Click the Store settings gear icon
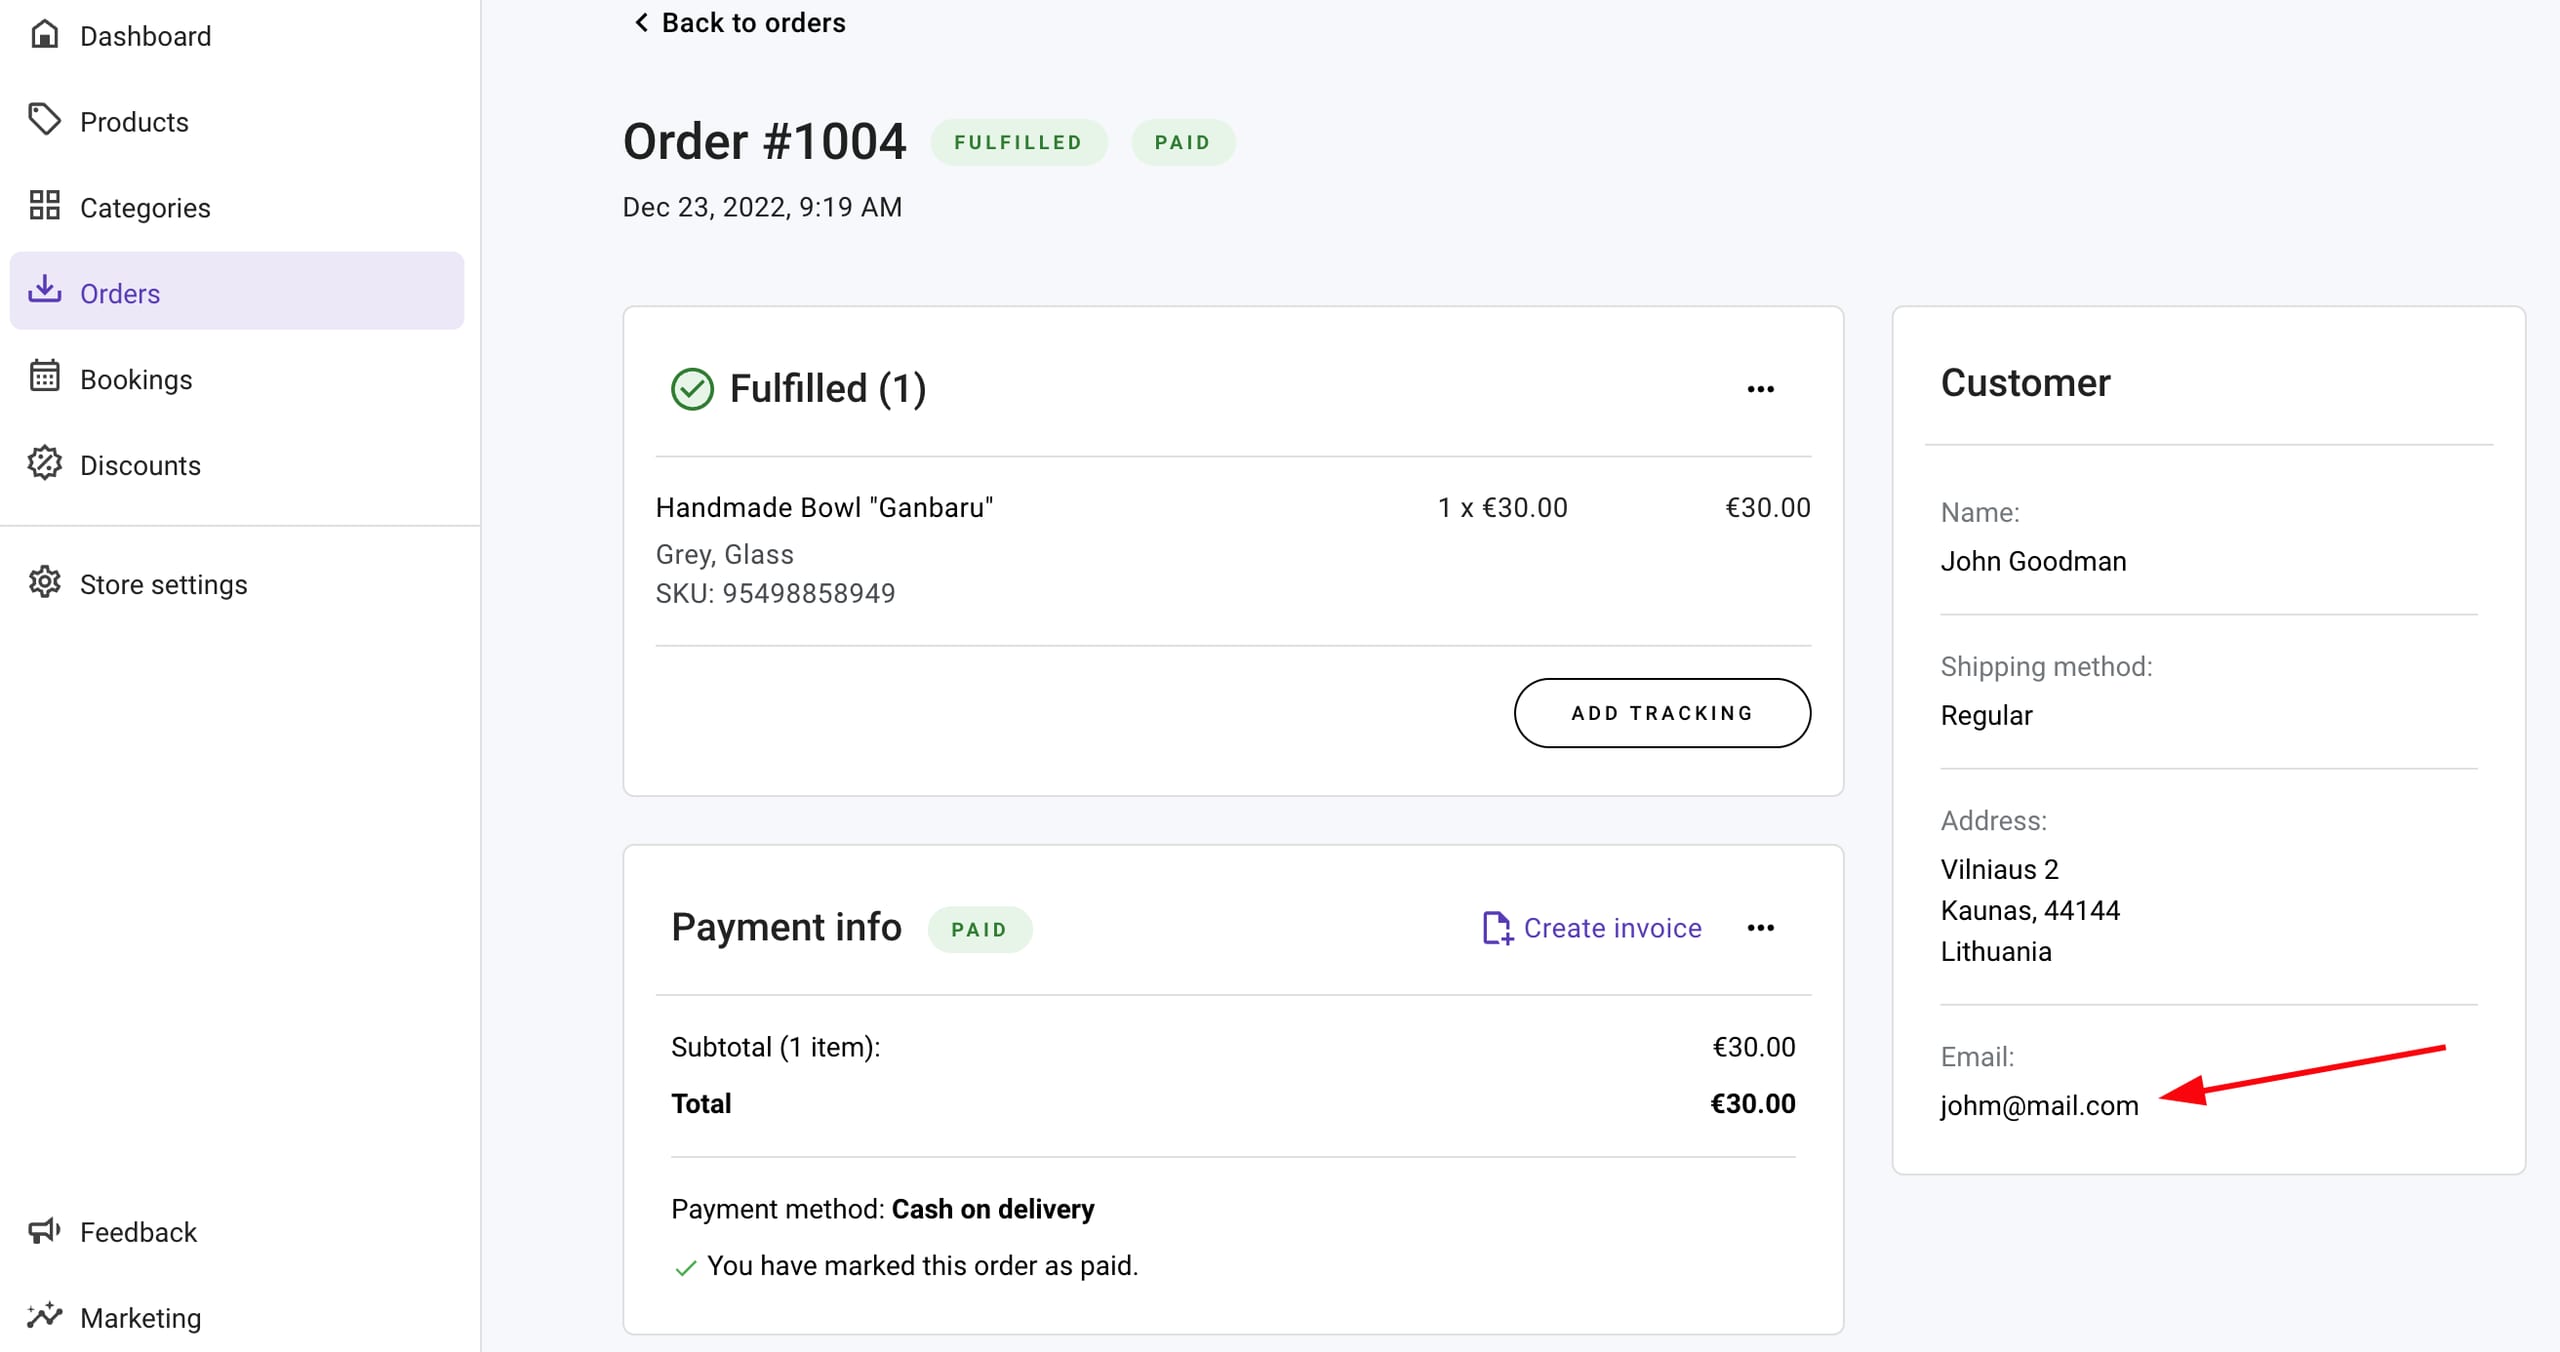The height and width of the screenshot is (1352, 2560). [44, 582]
